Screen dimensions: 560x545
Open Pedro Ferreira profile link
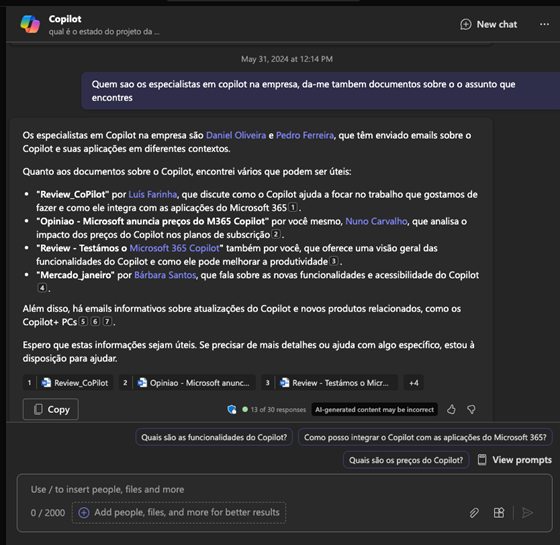pos(305,135)
